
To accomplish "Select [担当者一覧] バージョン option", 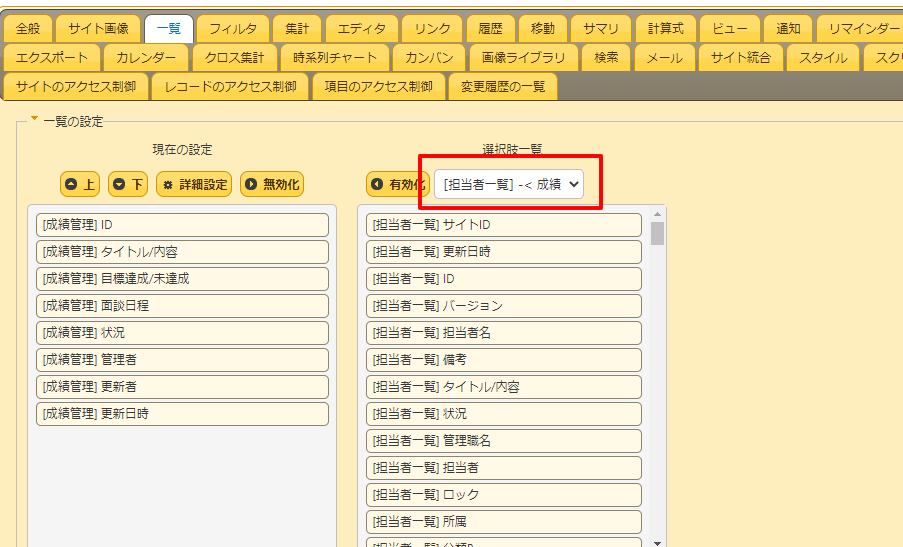I will tap(504, 306).
